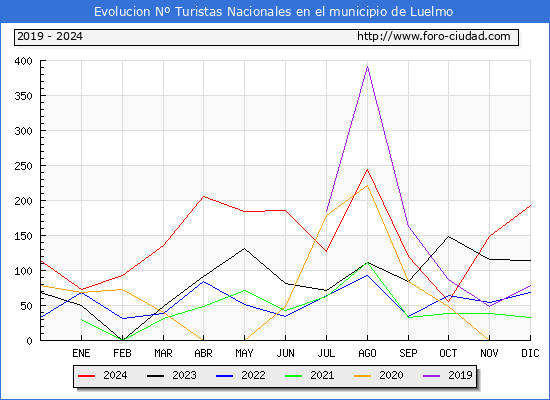Click the MAR month axis label
550x400 pixels.
(x=163, y=353)
